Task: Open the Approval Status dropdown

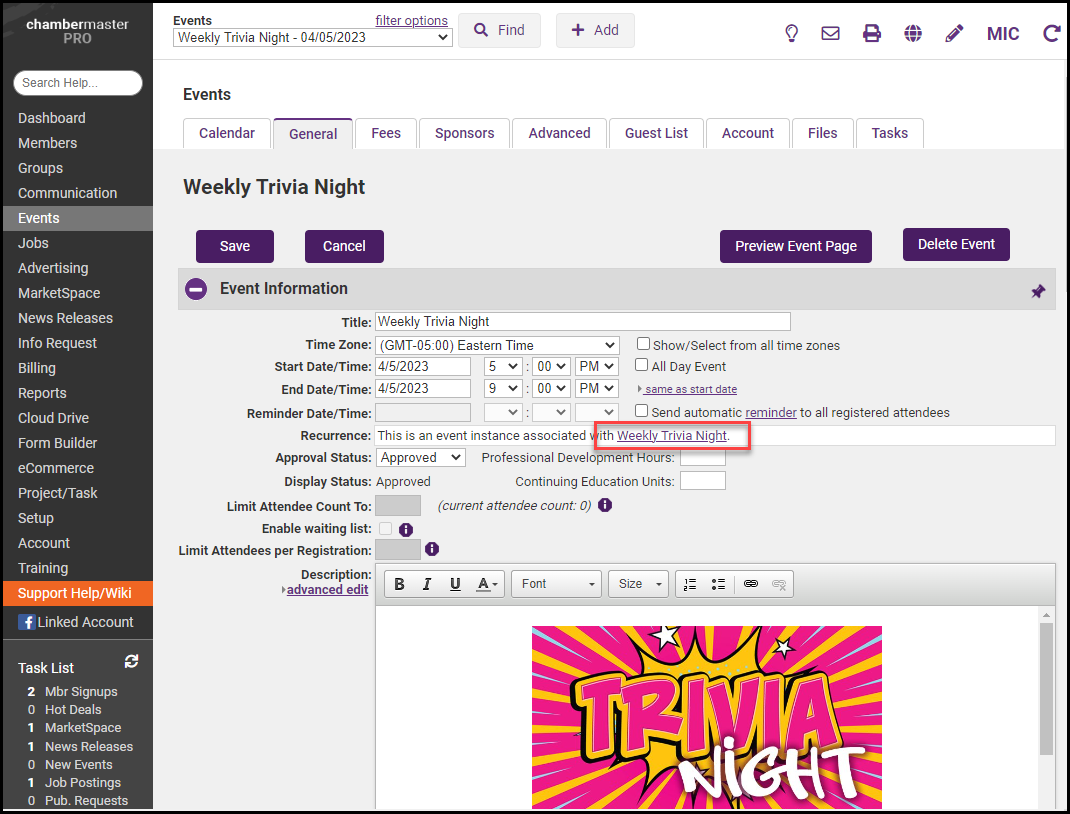Action: pyautogui.click(x=420, y=457)
